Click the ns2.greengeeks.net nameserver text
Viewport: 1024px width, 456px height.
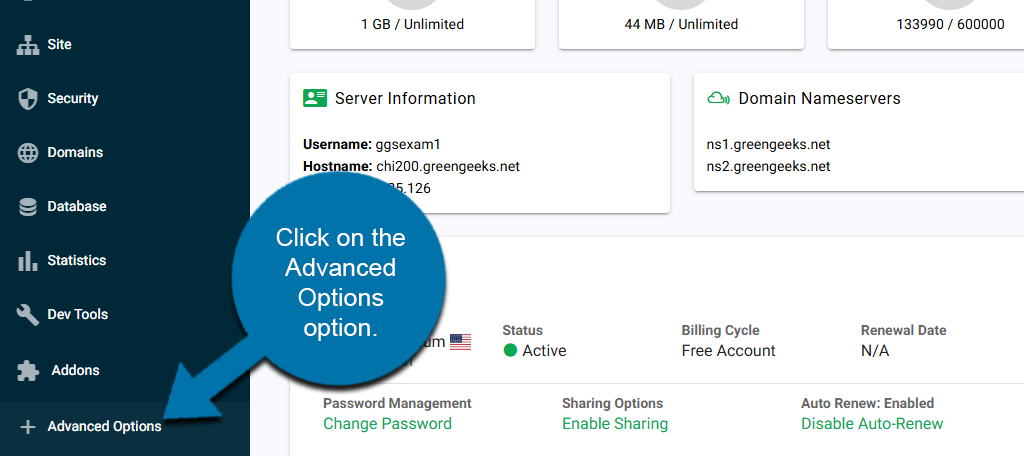click(768, 166)
